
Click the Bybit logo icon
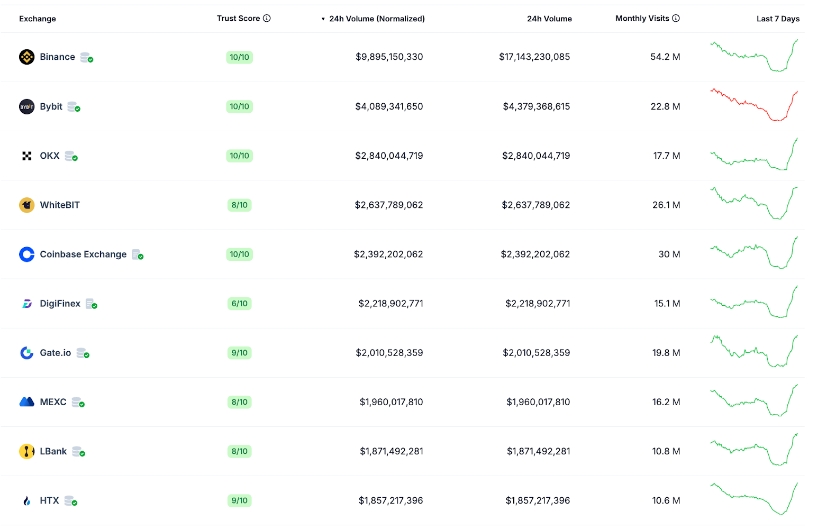[27, 107]
